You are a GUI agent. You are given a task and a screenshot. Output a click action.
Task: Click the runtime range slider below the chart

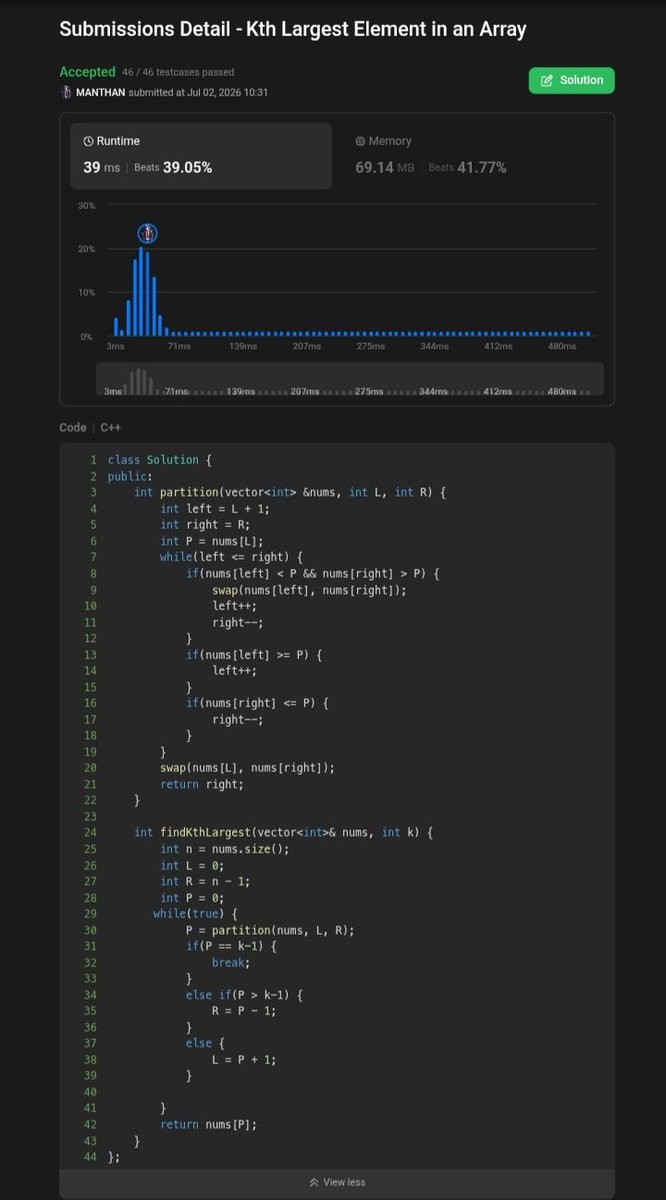(350, 380)
